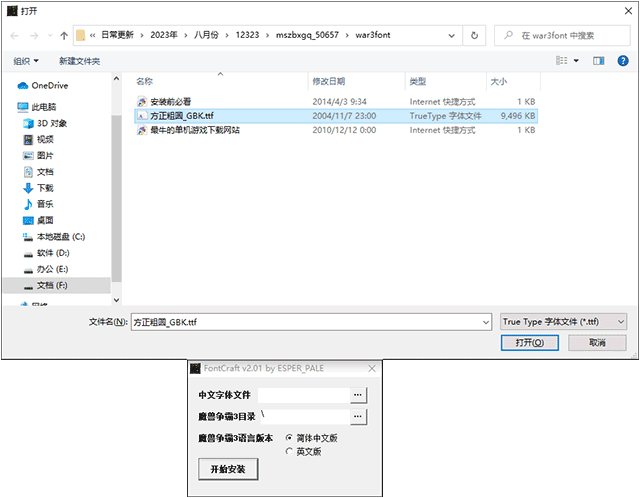The width and height of the screenshot is (640, 498).
Task: Click the FontCraft title bar app icon
Action: pos(195,368)
